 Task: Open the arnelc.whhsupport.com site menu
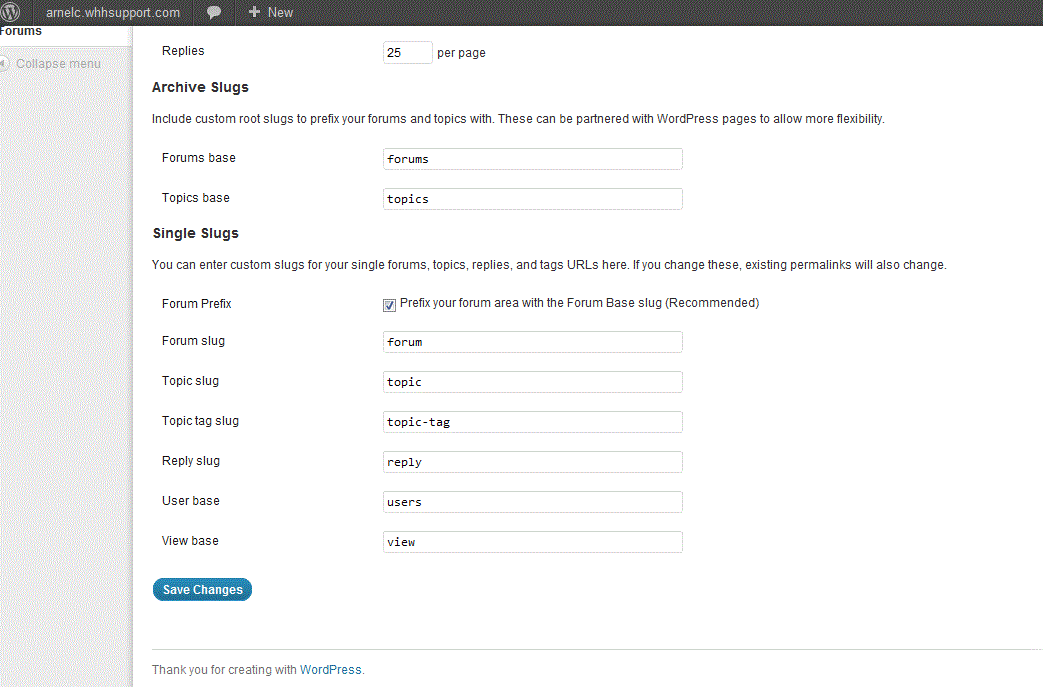(x=112, y=13)
